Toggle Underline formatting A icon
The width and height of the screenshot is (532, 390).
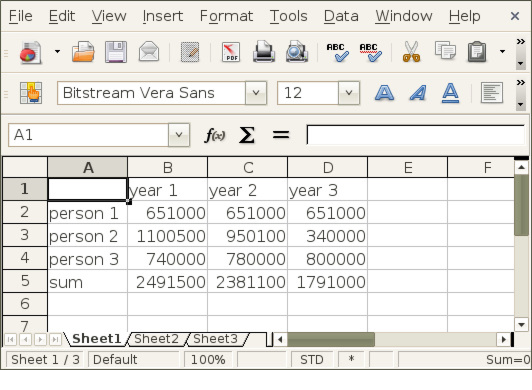pyautogui.click(x=451, y=93)
